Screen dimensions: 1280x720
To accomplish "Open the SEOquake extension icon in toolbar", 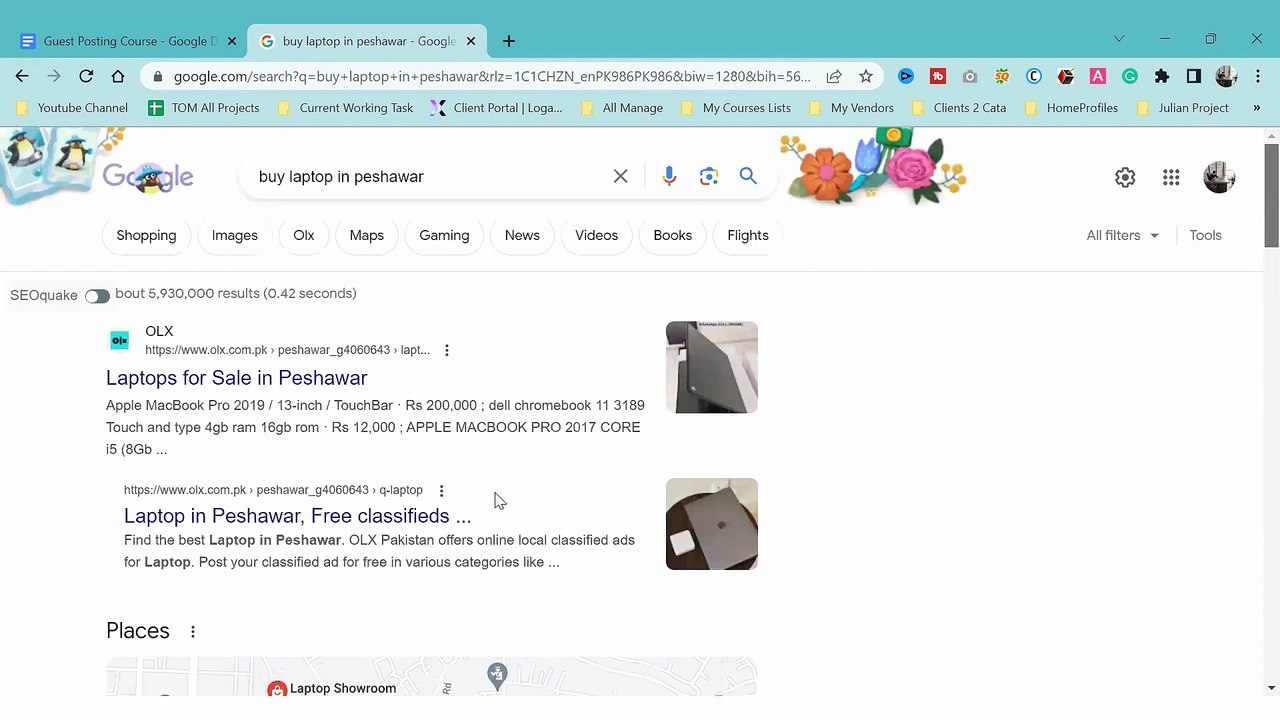I will pos(1002,76).
